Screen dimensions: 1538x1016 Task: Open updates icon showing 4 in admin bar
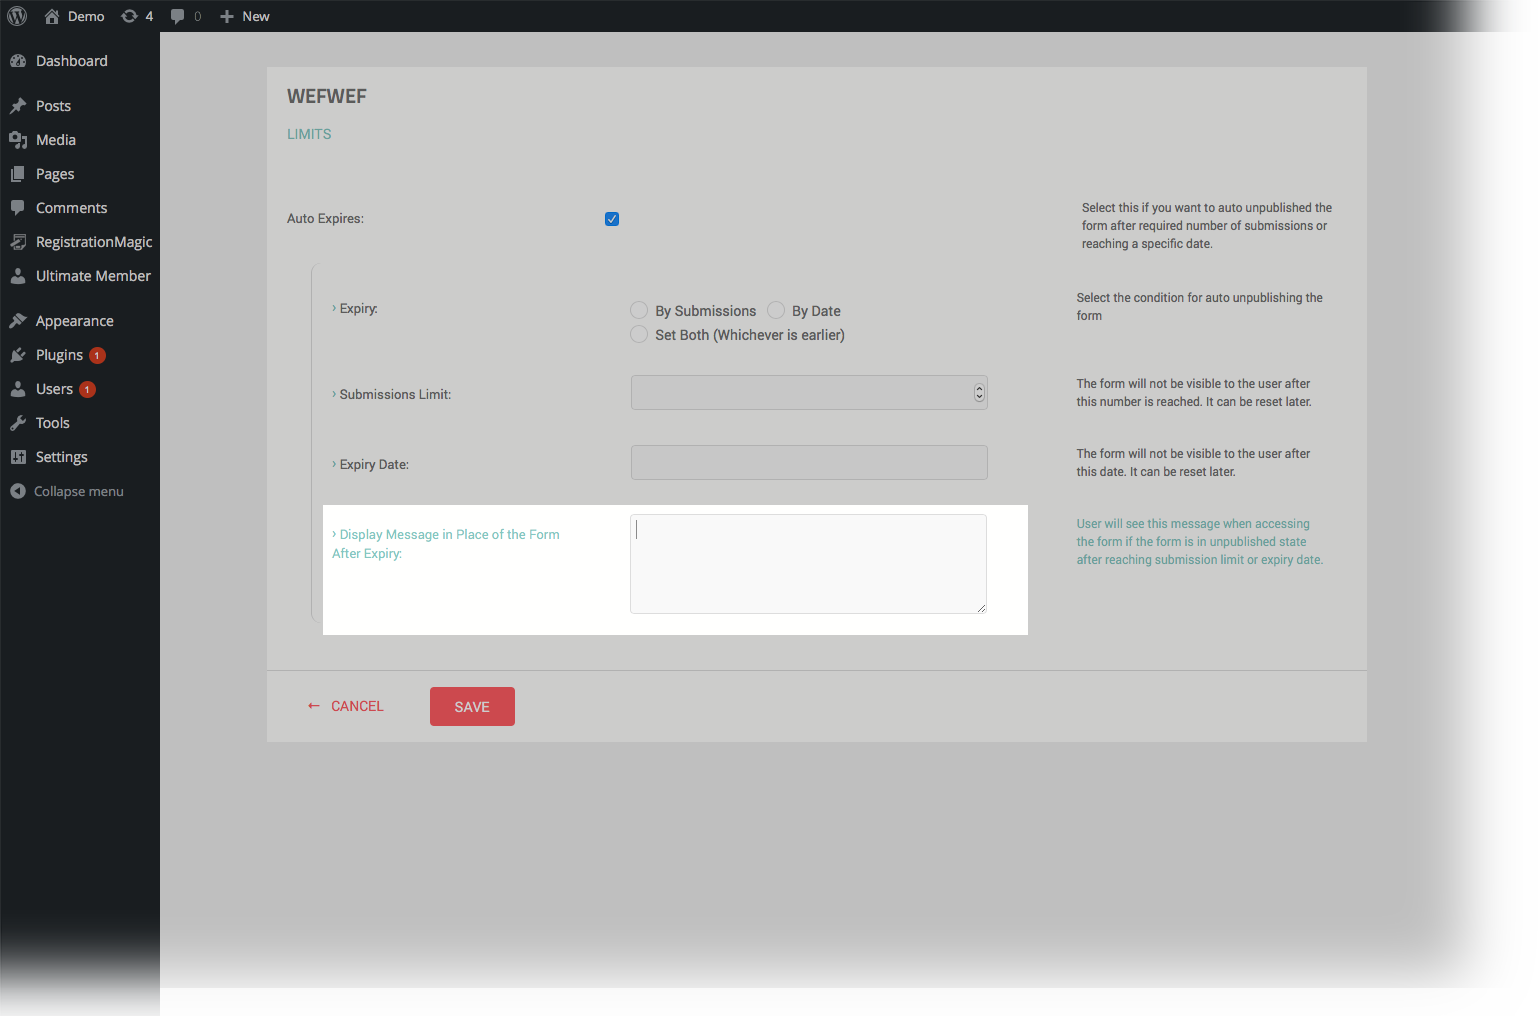[x=136, y=16]
